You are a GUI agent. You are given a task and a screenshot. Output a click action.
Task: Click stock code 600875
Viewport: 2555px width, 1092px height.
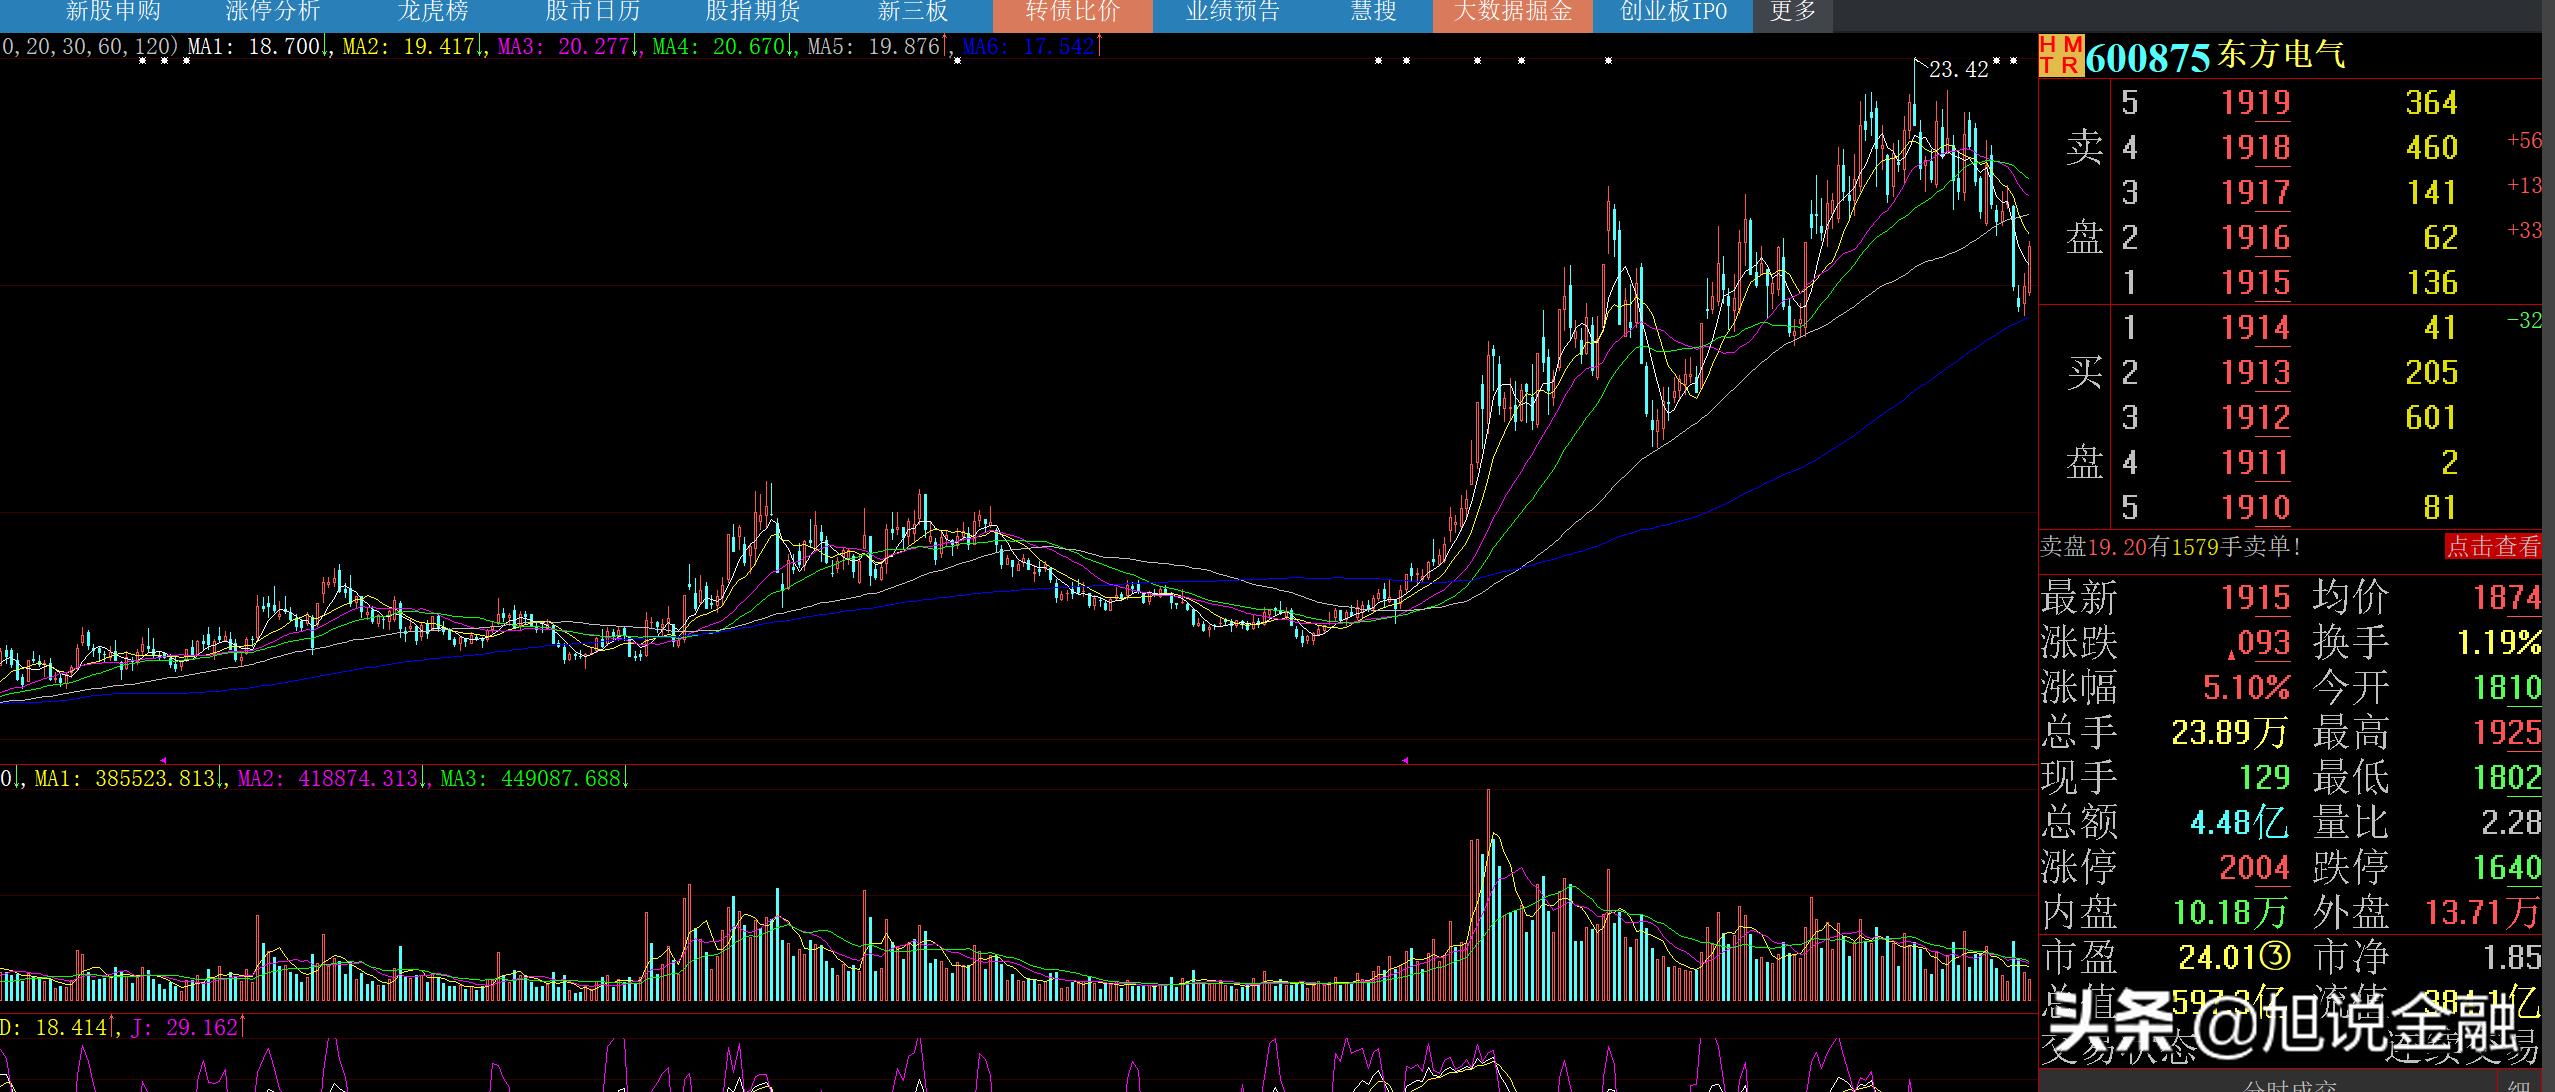[x=2146, y=58]
